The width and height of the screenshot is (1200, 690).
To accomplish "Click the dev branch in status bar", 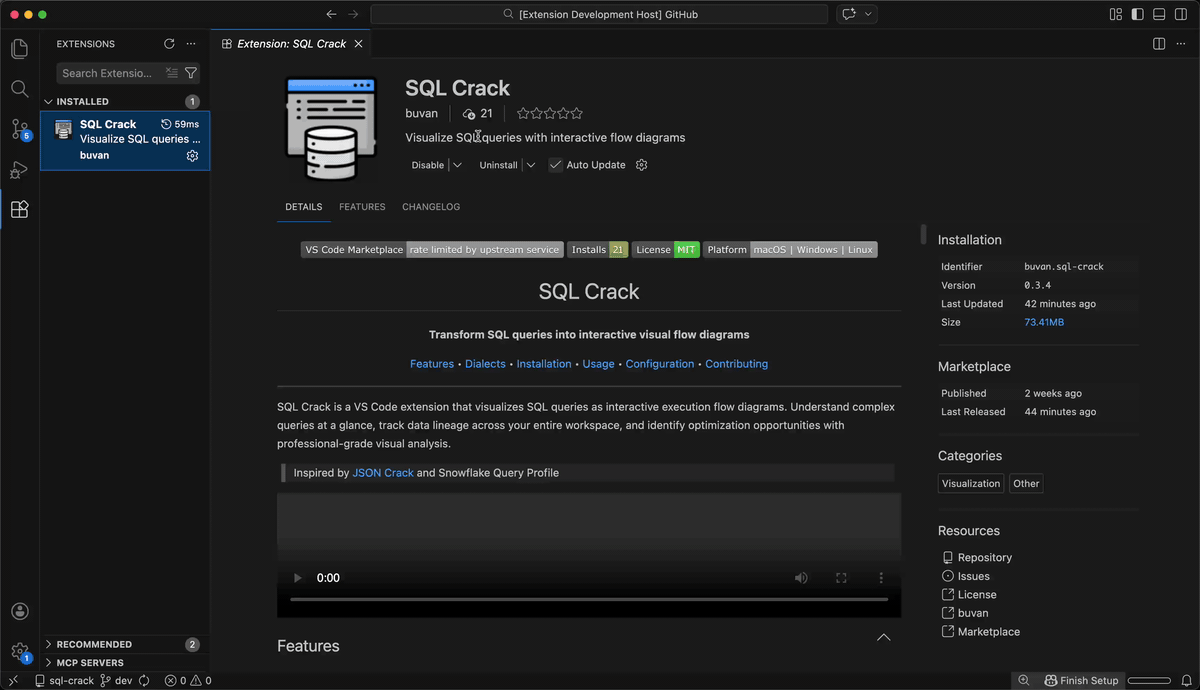I will tap(116, 680).
